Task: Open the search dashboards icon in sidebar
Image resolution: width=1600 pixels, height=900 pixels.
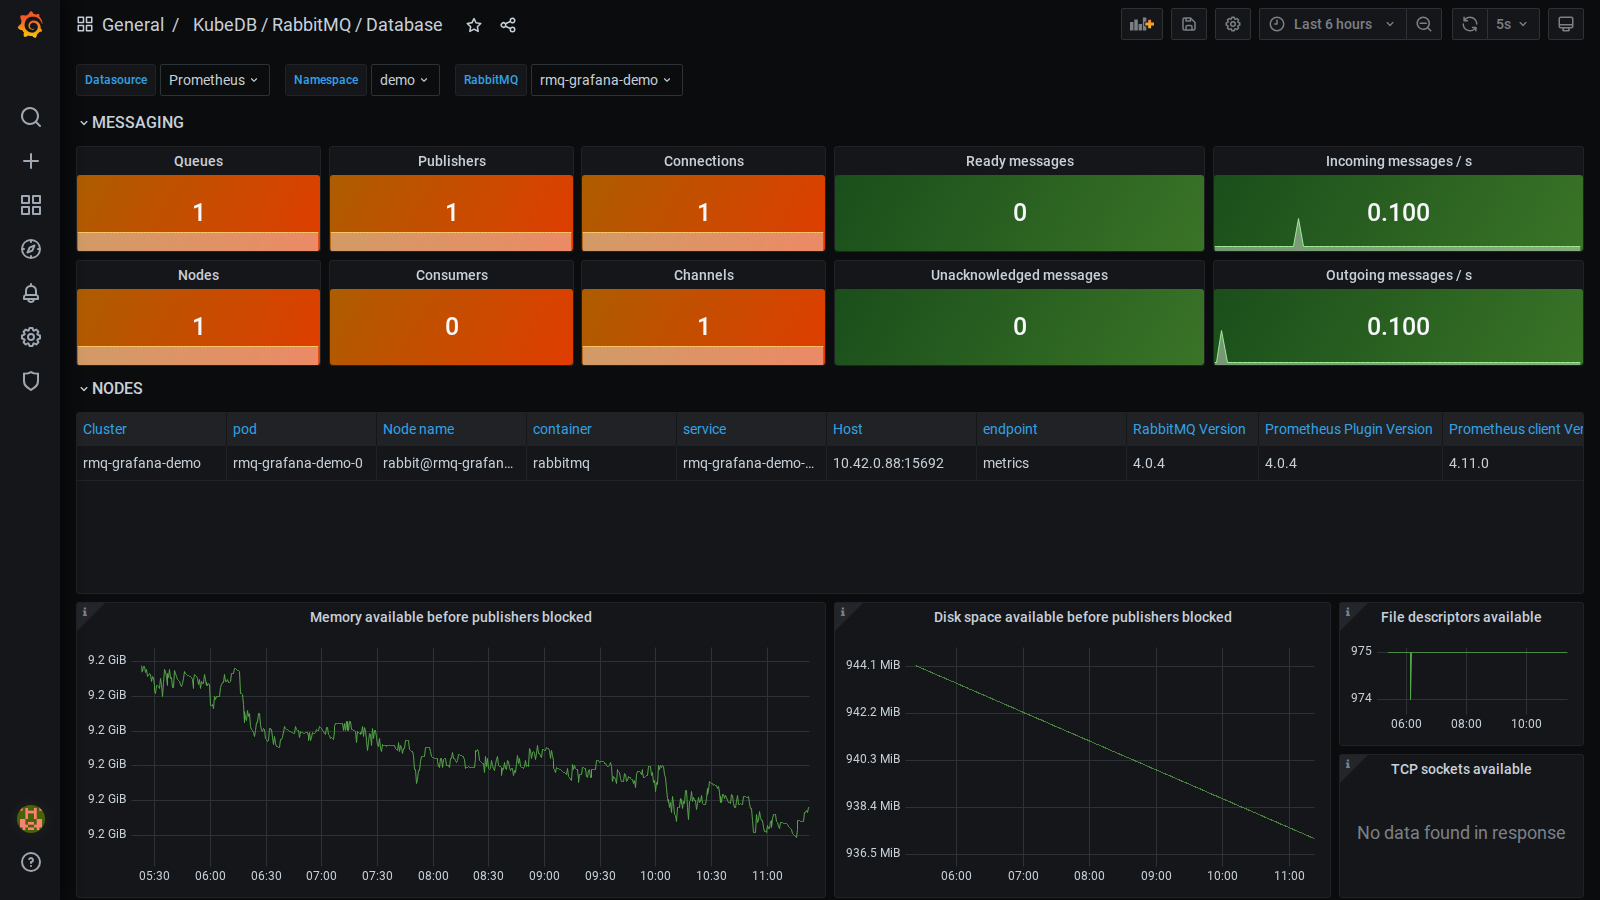Action: pyautogui.click(x=31, y=117)
